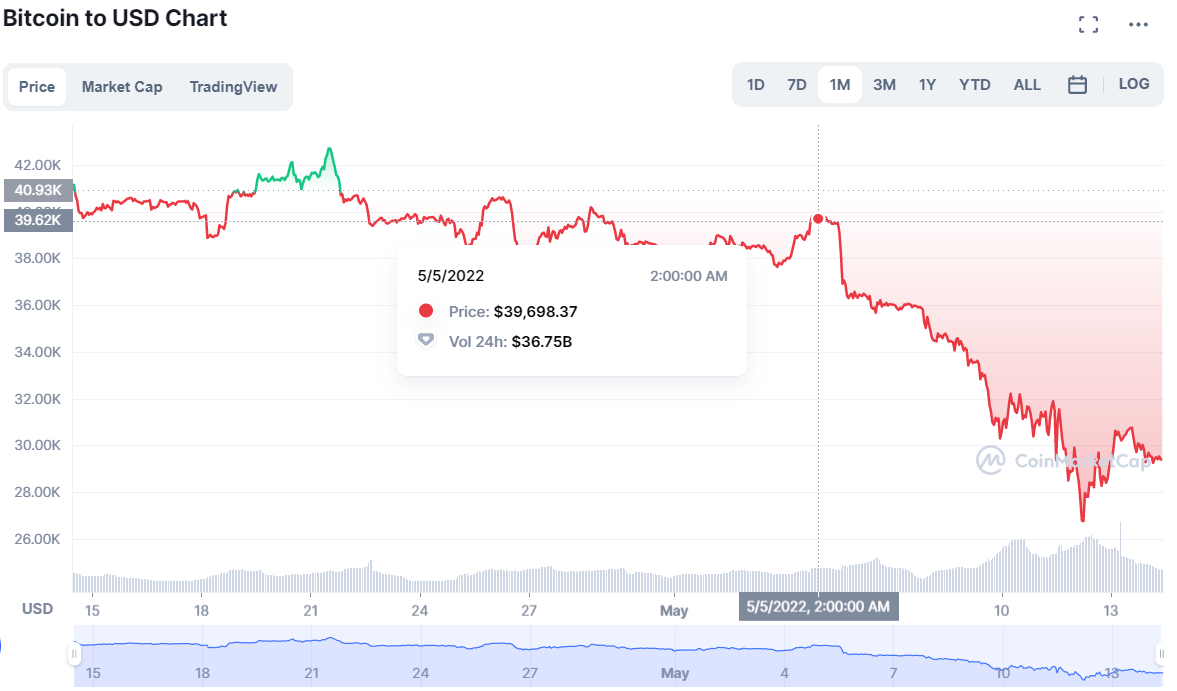Select the 7D time range
The width and height of the screenshot is (1177, 691).
pos(796,85)
